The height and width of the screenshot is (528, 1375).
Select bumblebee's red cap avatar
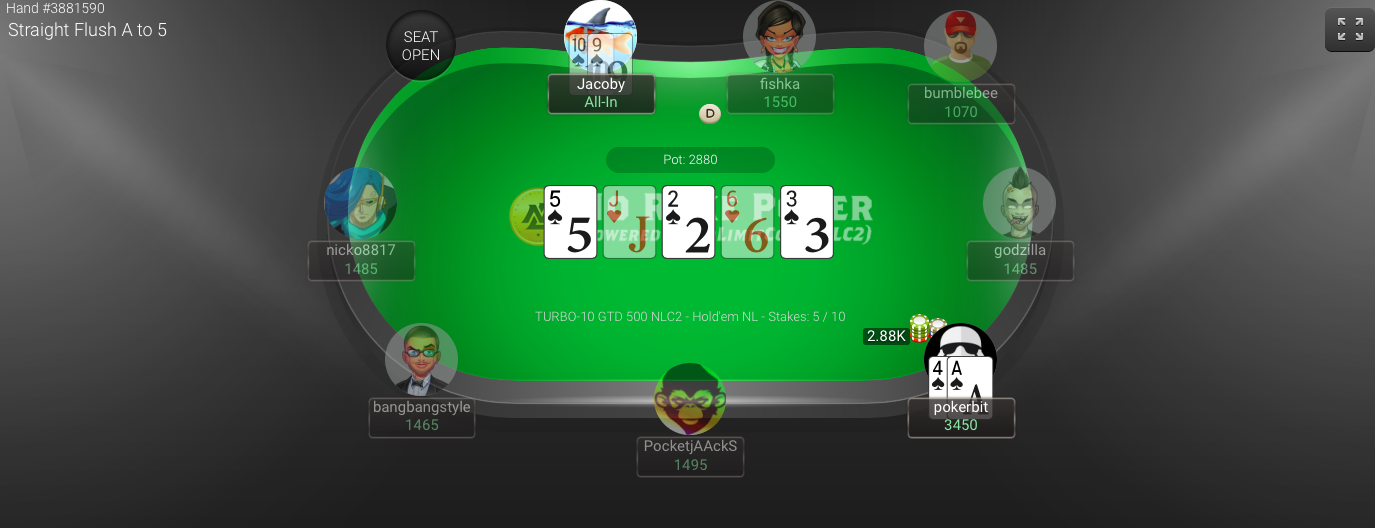pos(960,46)
